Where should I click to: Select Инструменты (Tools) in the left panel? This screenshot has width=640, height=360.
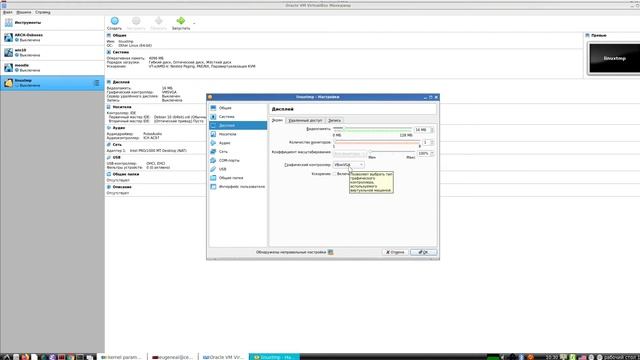pos(52,23)
